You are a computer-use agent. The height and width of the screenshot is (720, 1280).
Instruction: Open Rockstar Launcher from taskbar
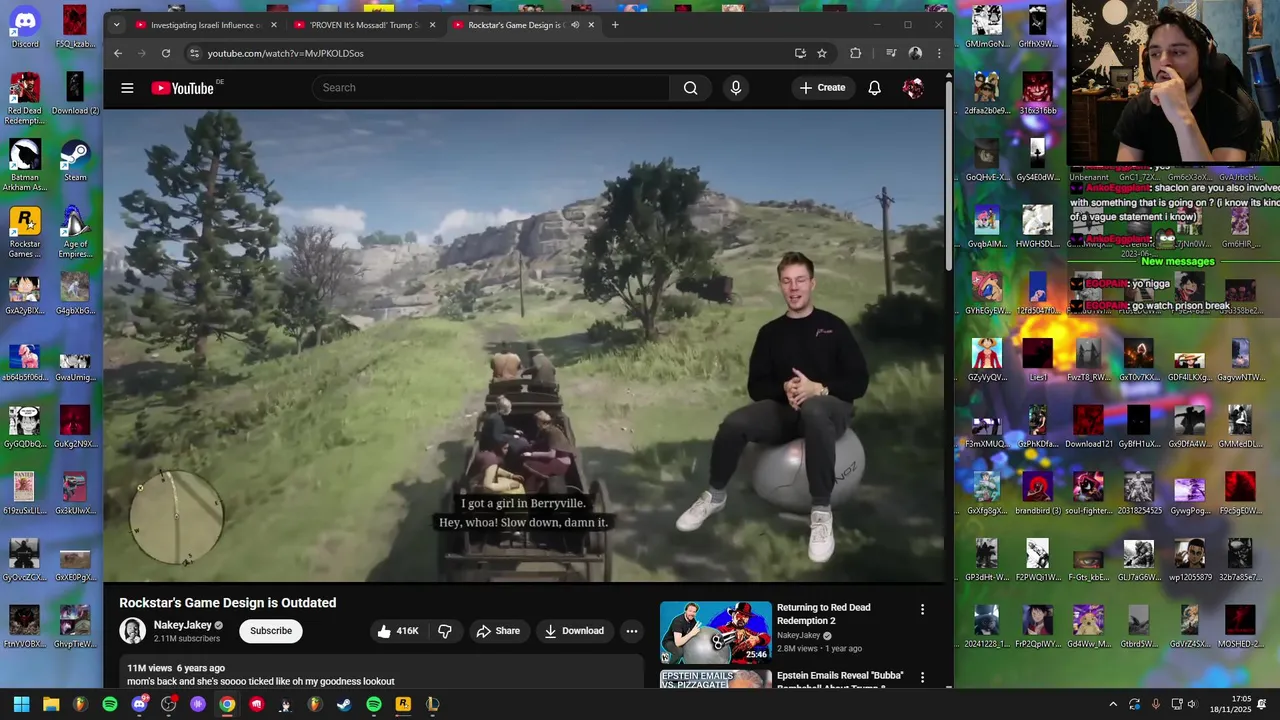point(403,704)
